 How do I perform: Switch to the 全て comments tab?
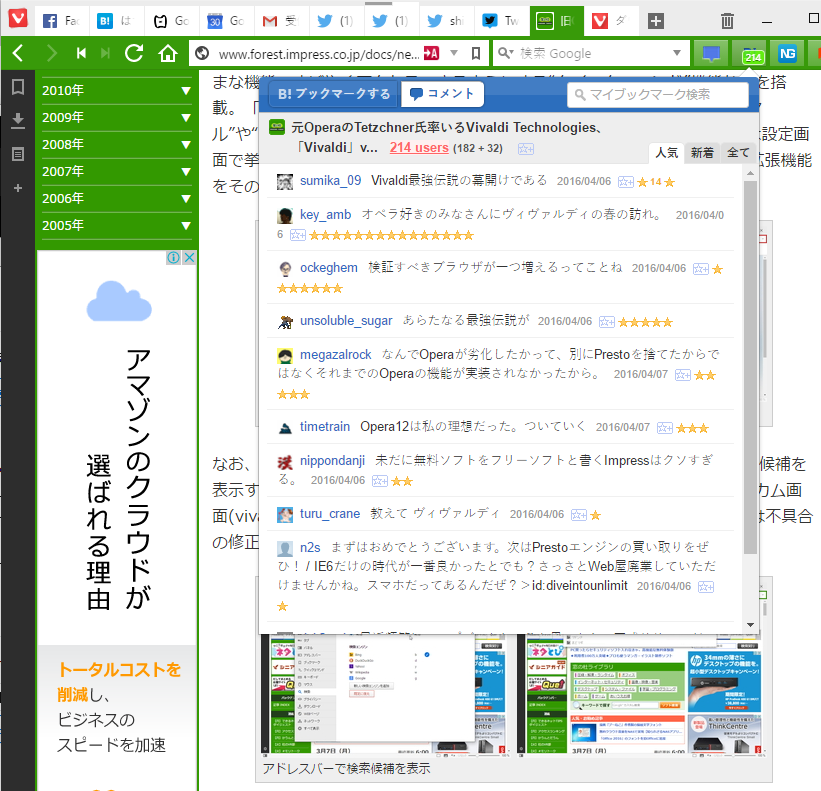tap(738, 152)
